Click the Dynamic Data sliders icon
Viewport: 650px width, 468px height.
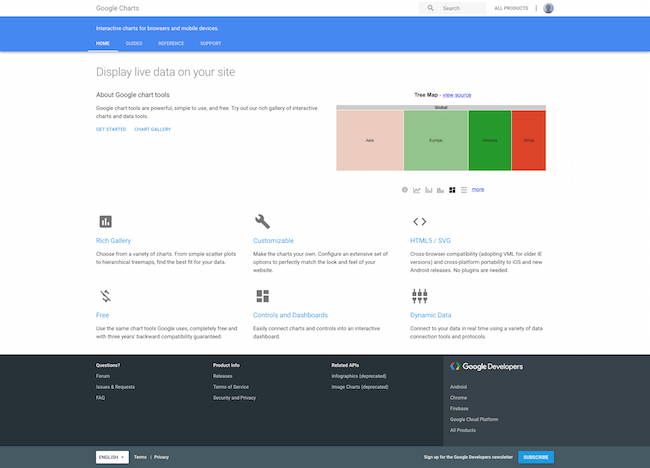click(420, 296)
